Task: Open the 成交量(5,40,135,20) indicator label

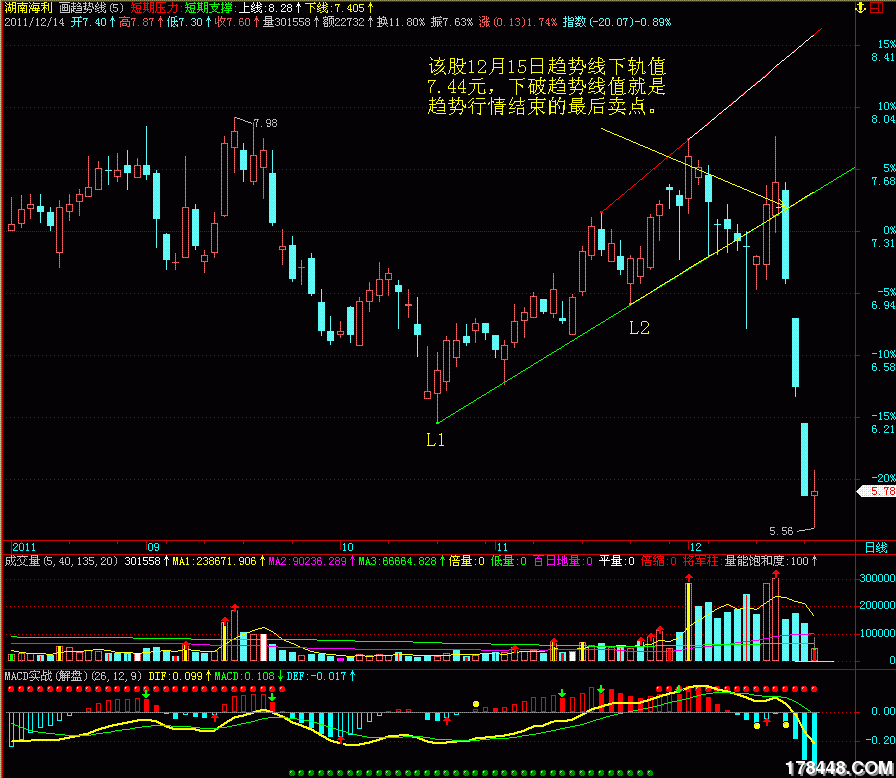Action: (x=61, y=562)
